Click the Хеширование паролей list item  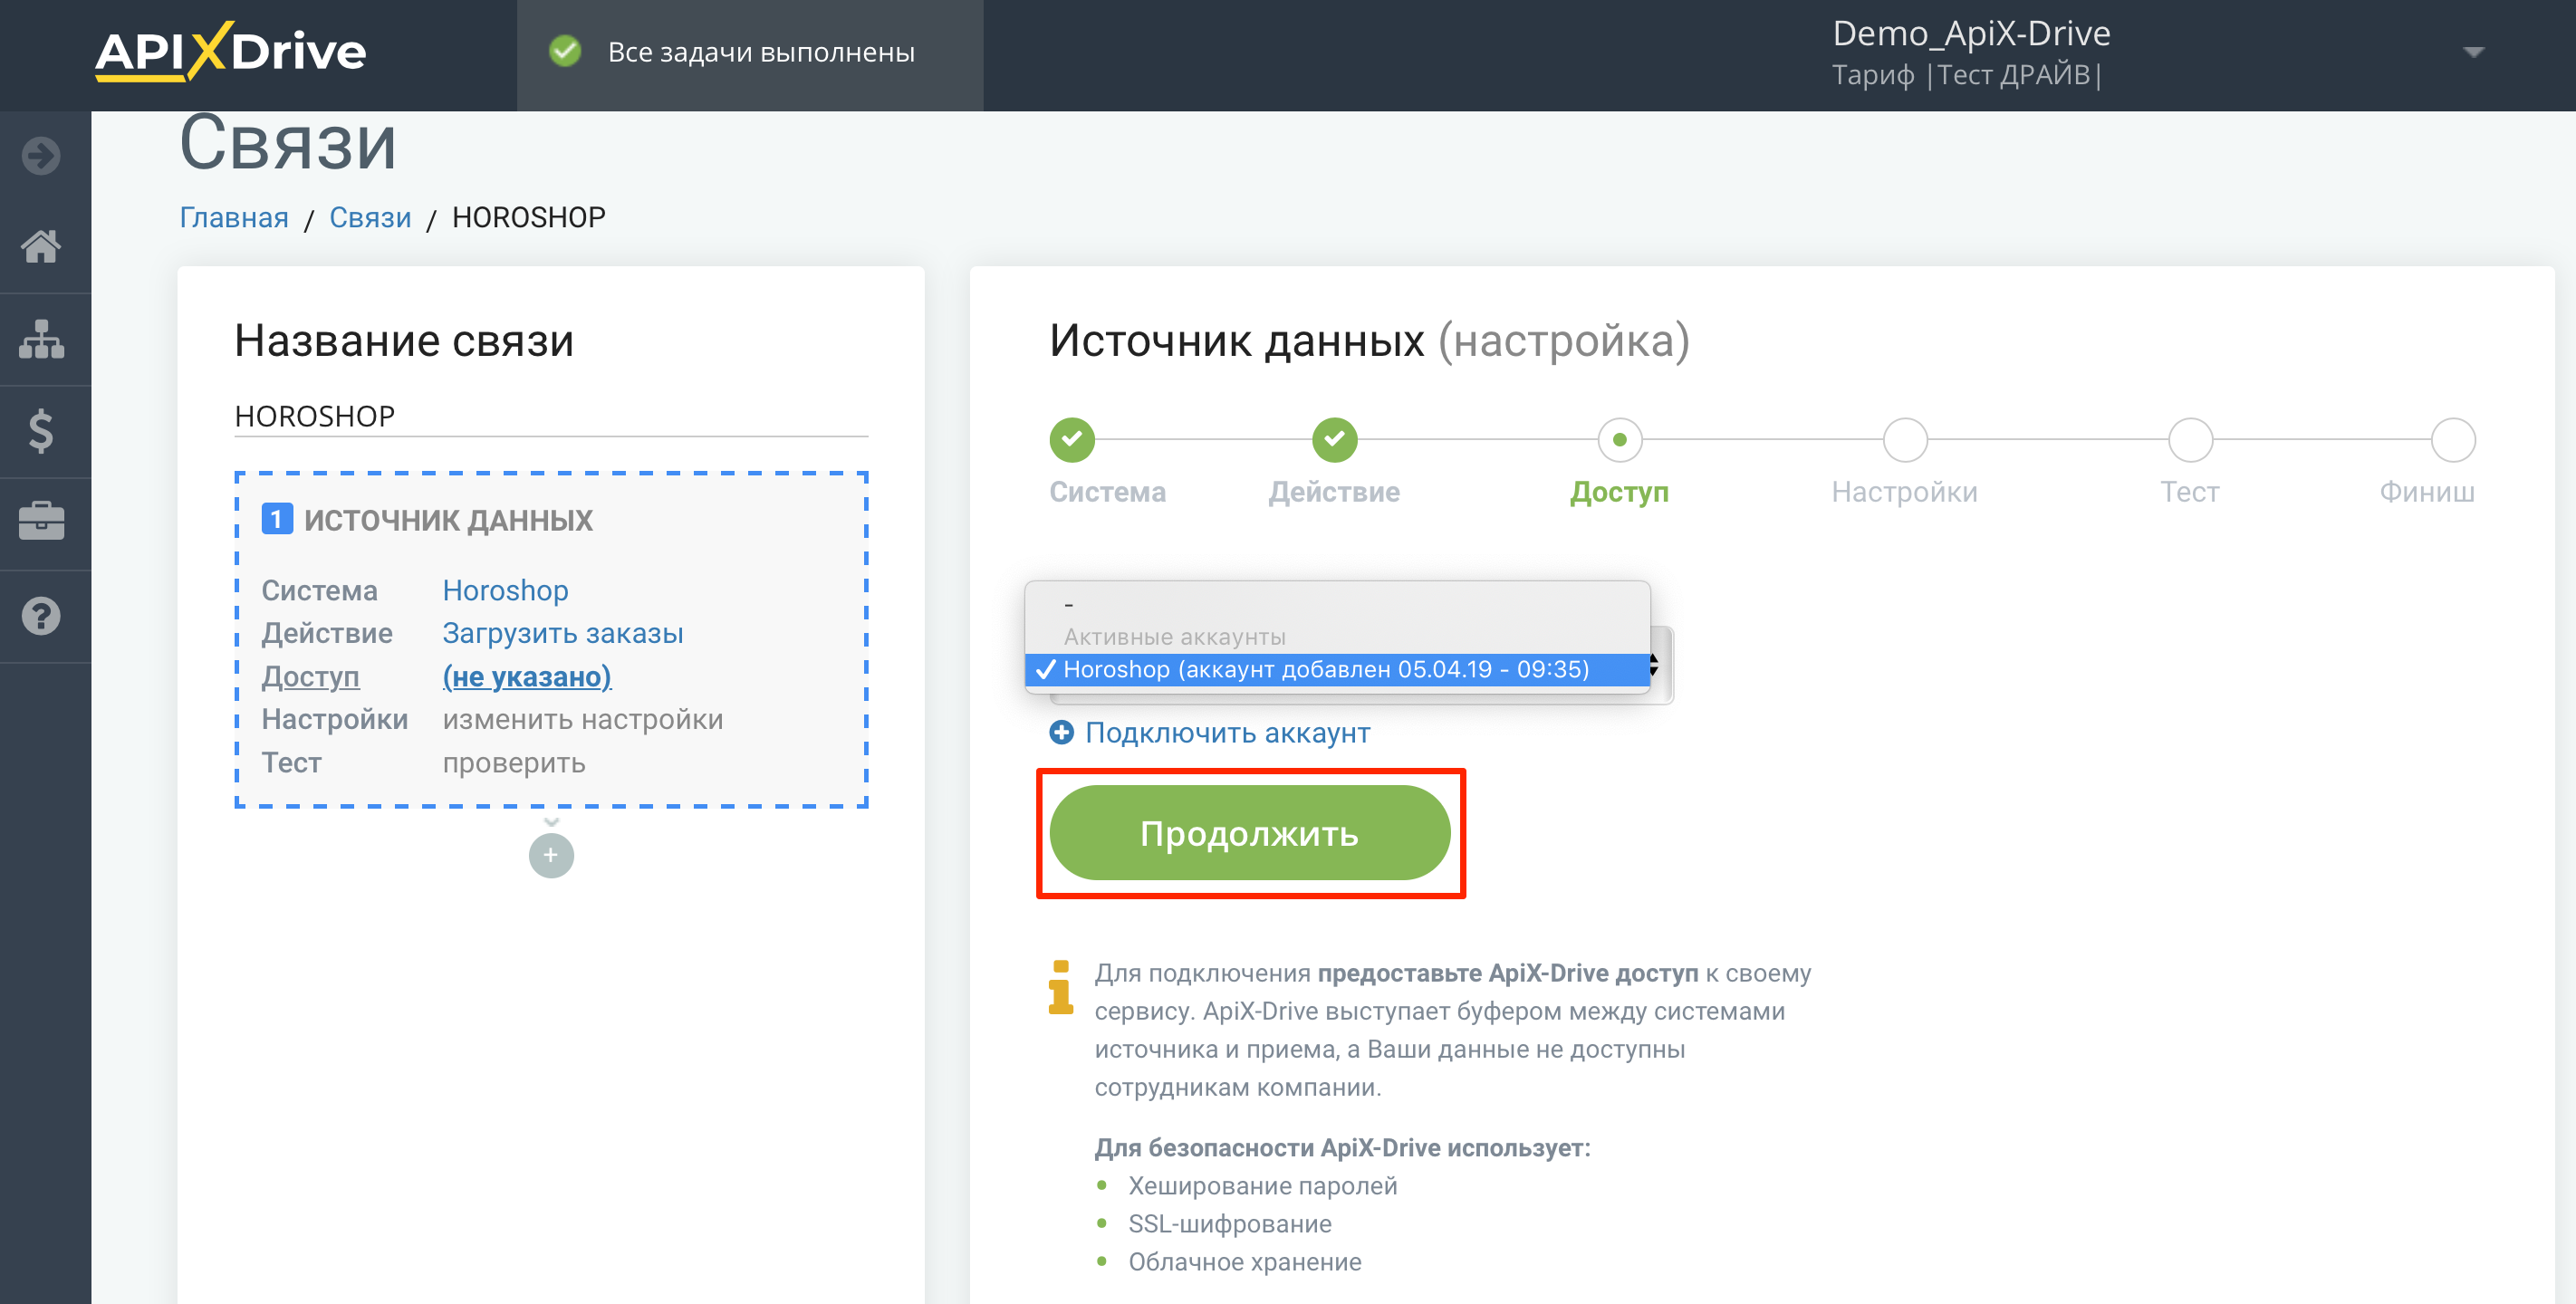[1263, 1186]
